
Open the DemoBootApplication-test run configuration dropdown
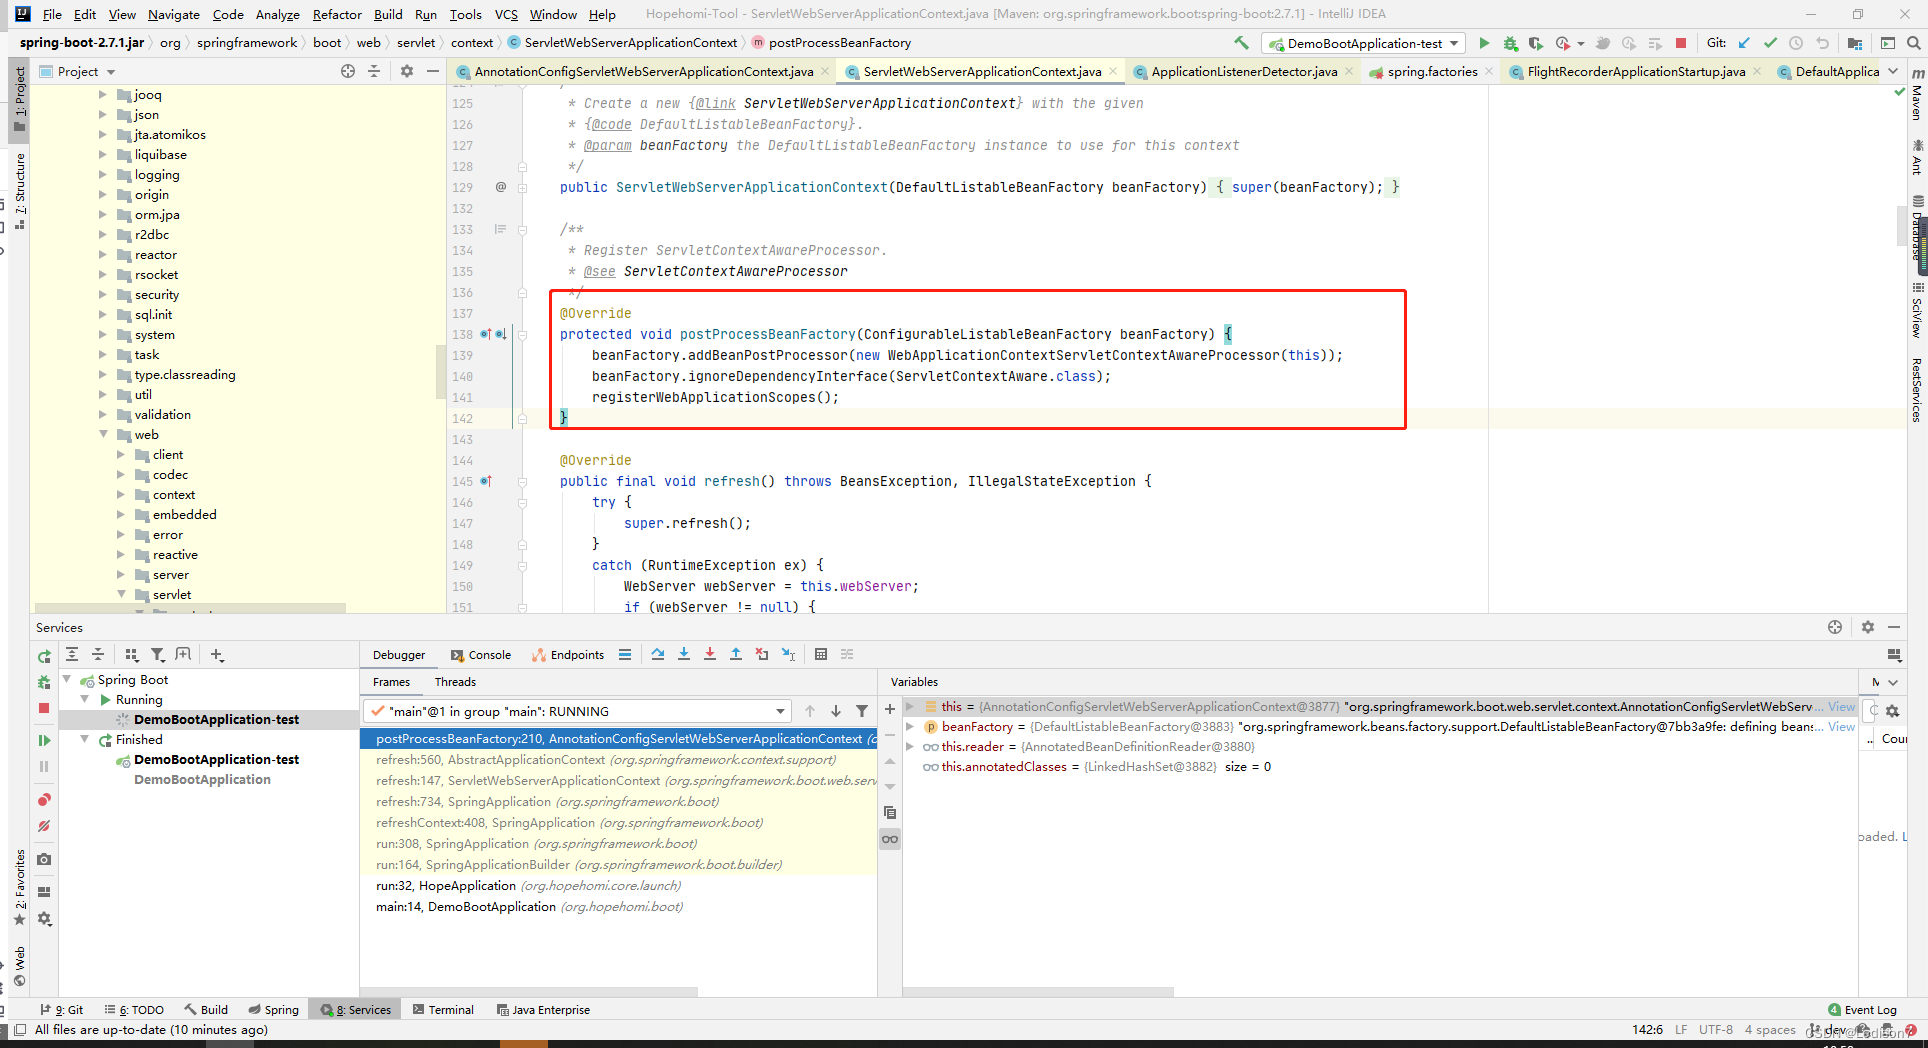pos(1365,43)
